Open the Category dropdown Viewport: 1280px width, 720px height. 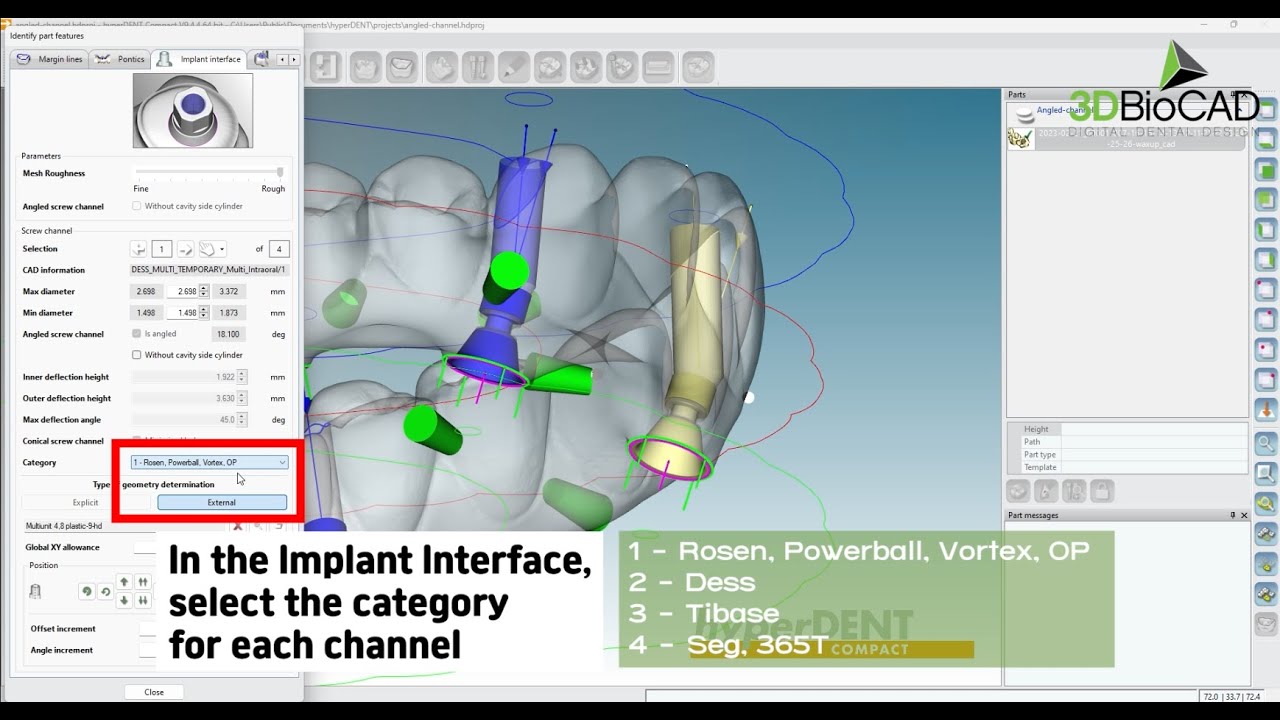[x=209, y=462]
